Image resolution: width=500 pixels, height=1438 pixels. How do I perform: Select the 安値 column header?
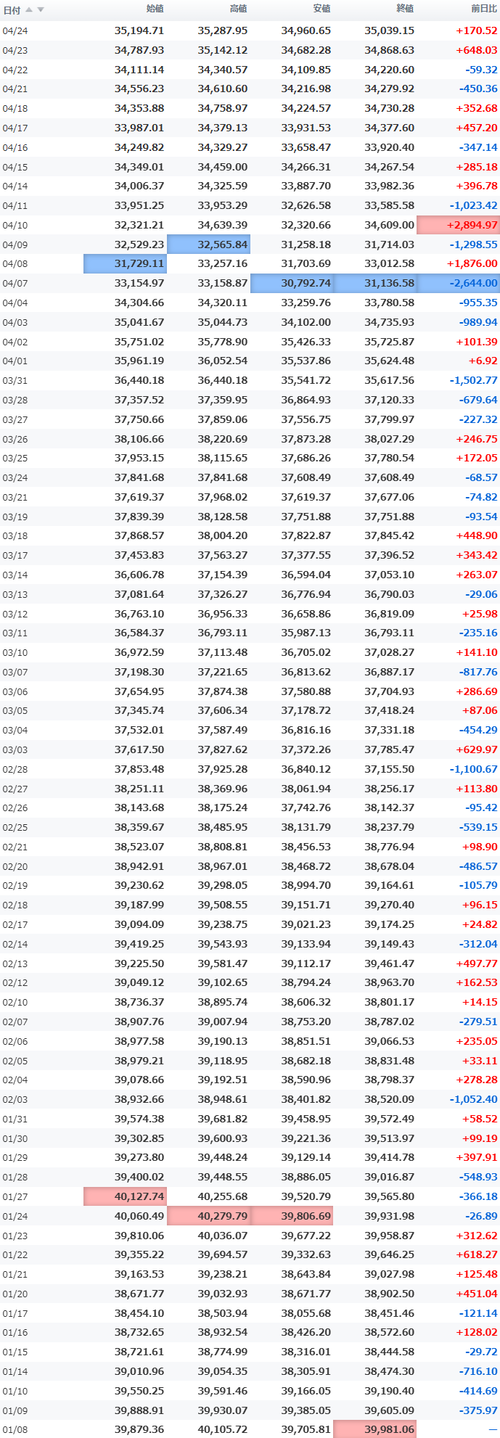pos(321,9)
